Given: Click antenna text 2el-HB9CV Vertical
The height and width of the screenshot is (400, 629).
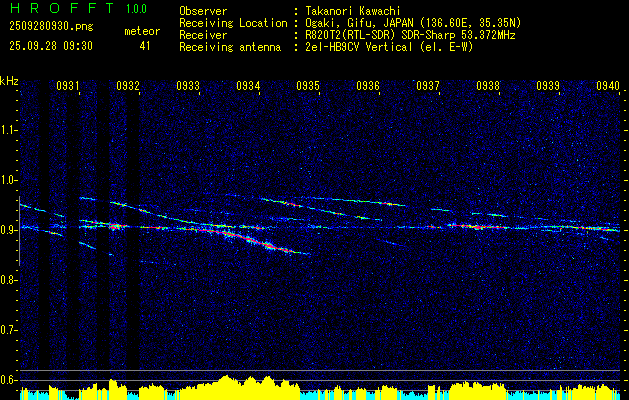Looking at the screenshot, I should click(359, 47).
